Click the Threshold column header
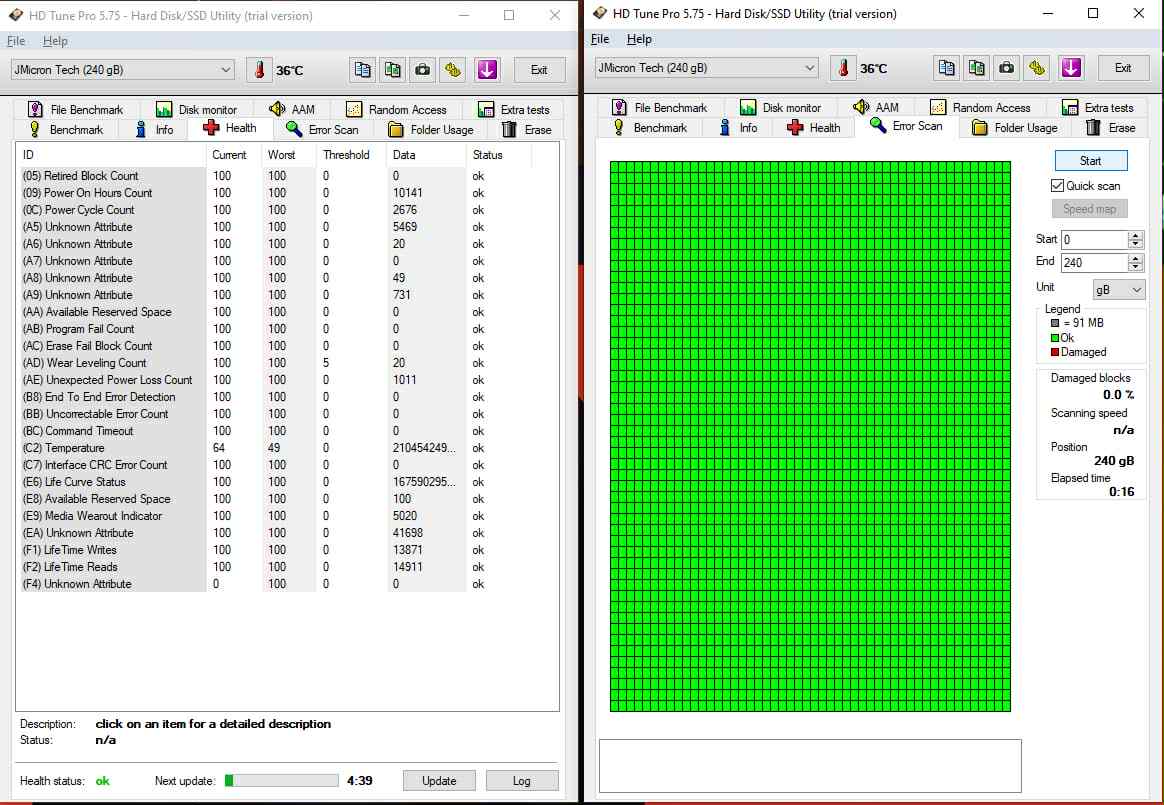 tap(351, 154)
